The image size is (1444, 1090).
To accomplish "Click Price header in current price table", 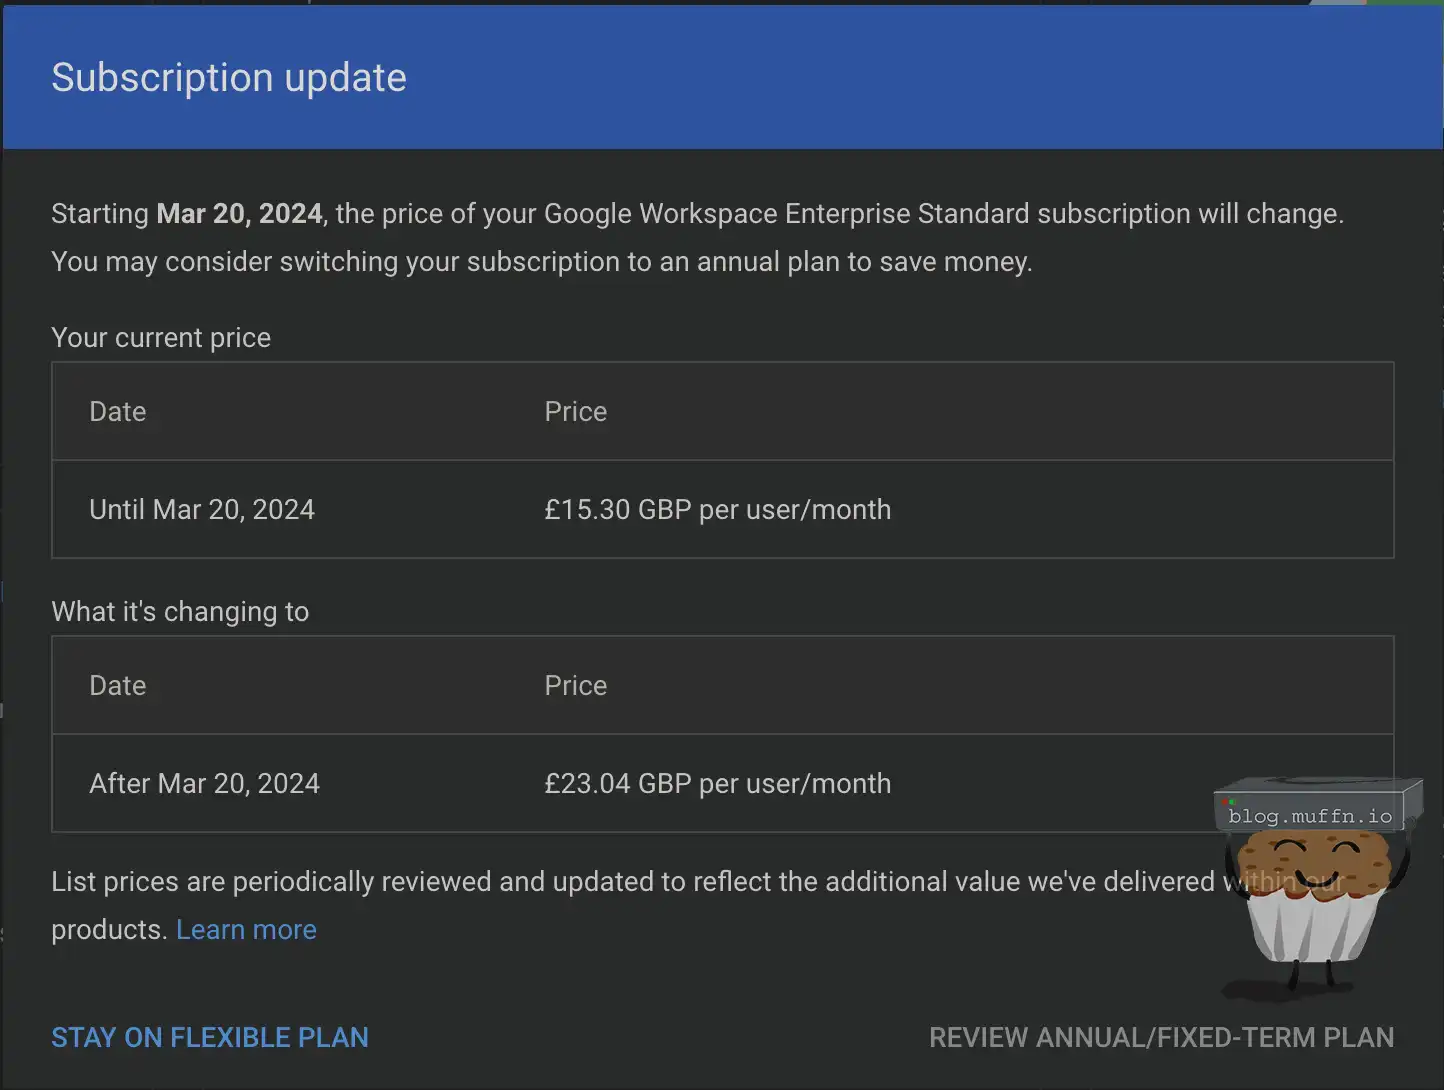I will (x=575, y=411).
